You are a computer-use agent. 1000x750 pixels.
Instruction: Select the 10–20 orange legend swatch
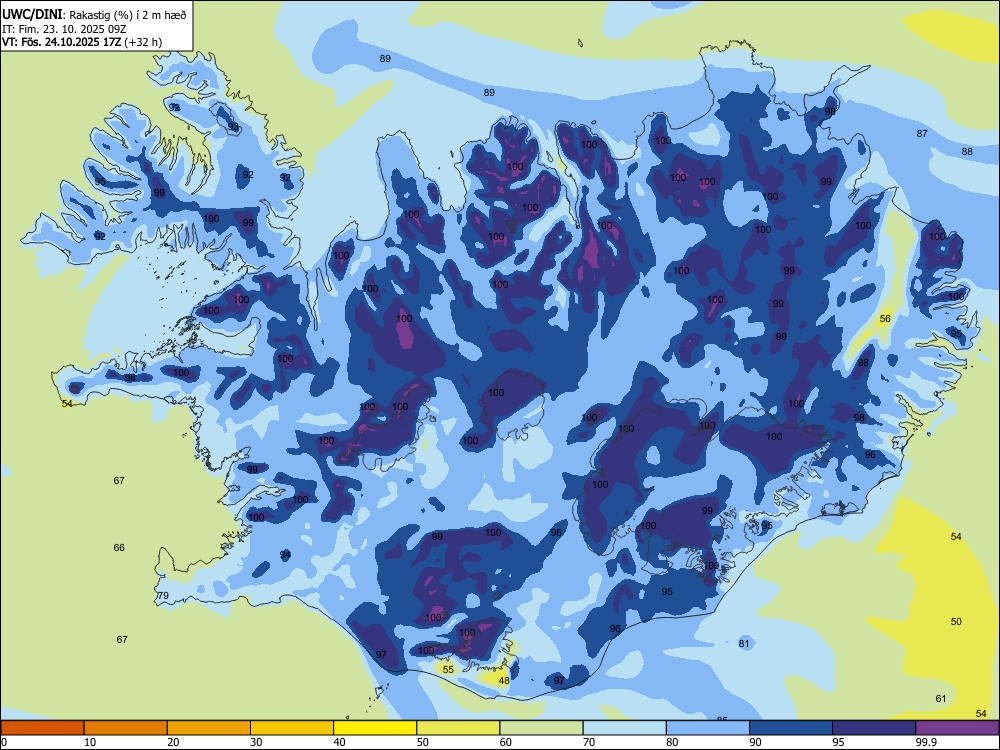pos(126,728)
